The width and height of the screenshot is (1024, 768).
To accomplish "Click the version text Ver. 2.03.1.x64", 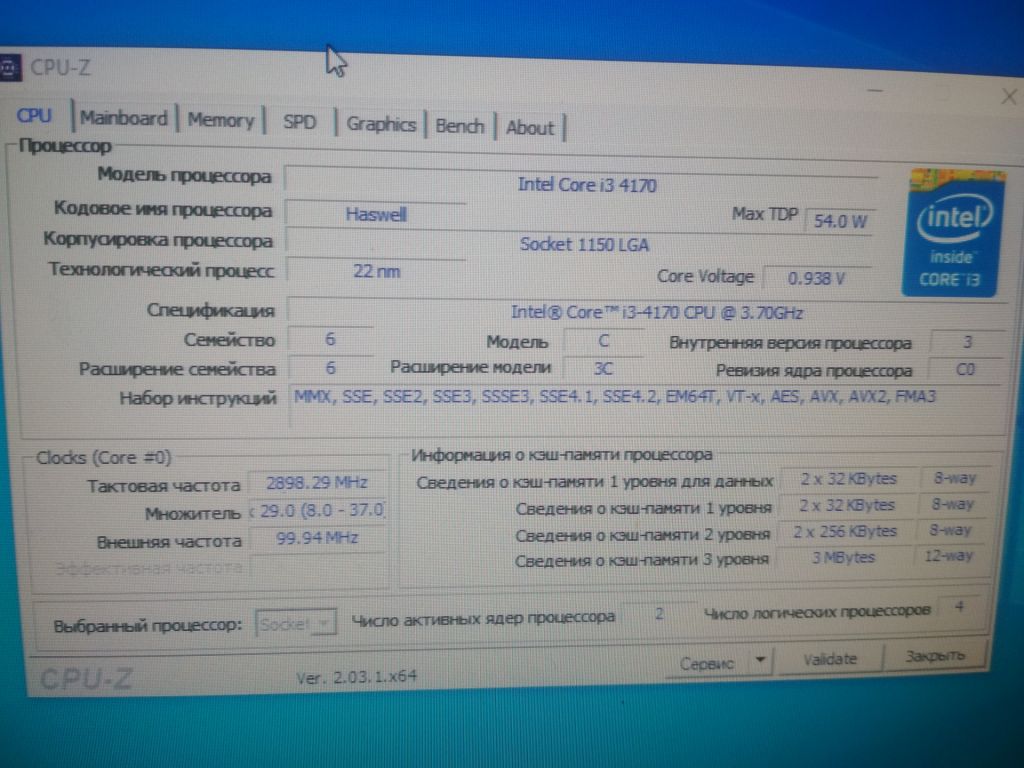I will 357,677.
